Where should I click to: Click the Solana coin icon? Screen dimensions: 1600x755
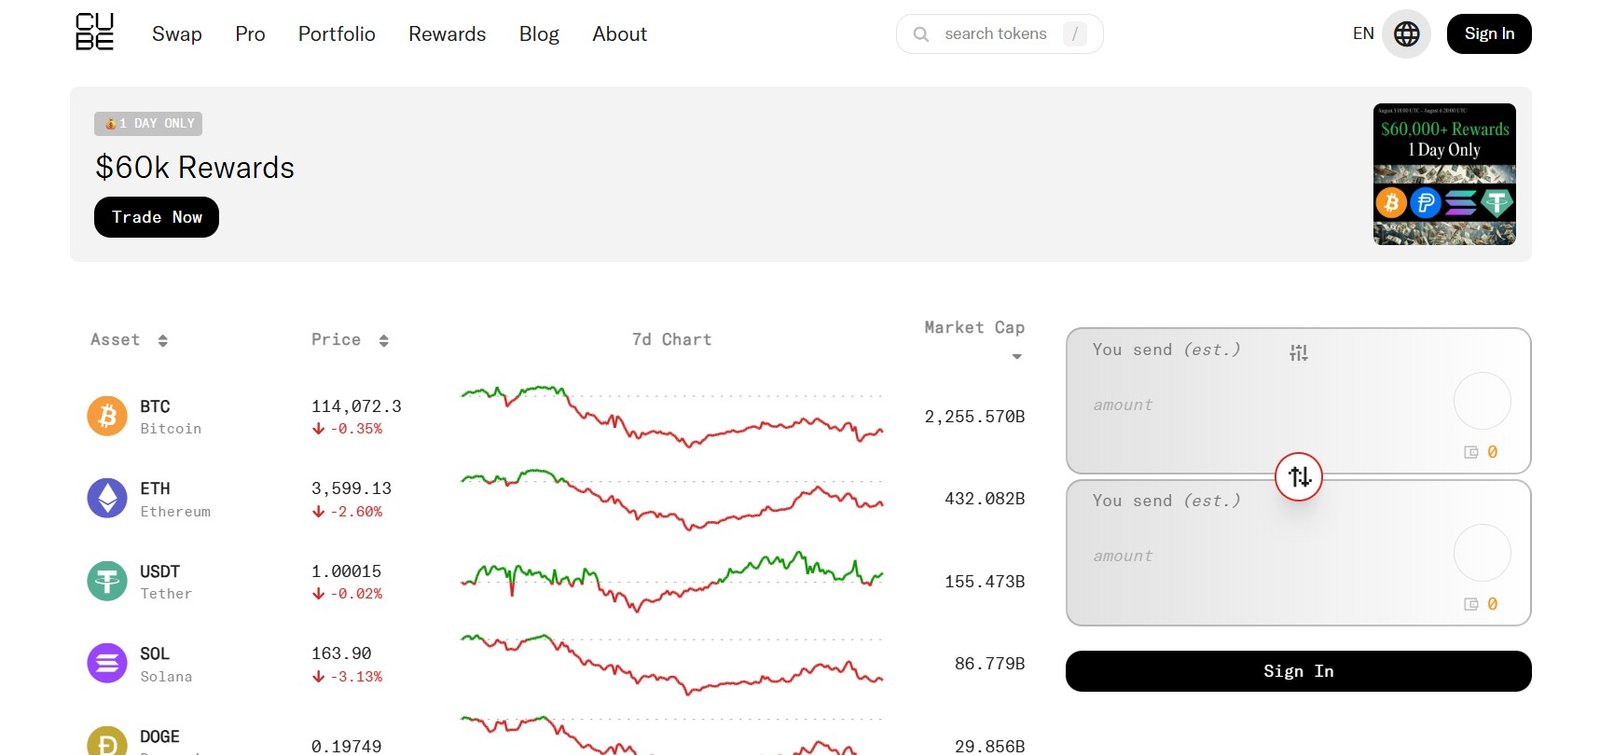(x=107, y=663)
